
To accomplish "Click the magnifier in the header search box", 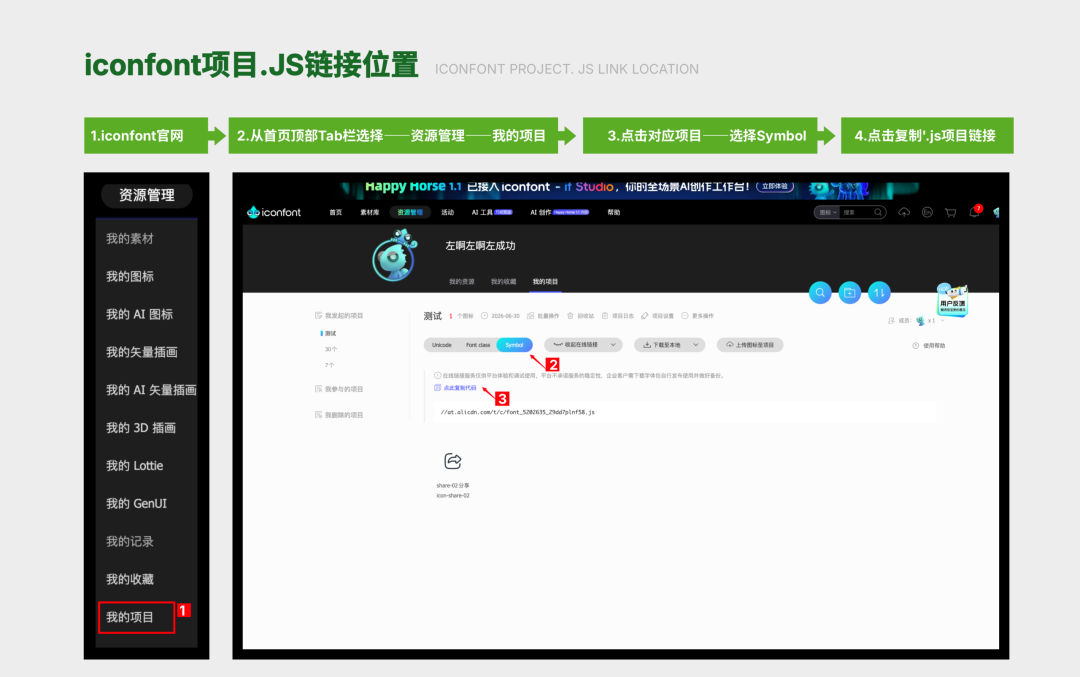I will [878, 212].
